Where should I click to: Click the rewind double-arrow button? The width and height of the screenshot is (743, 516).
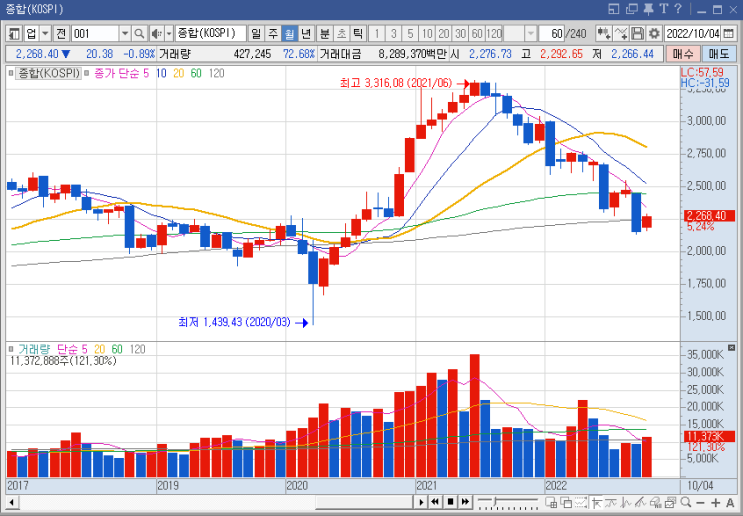[435, 502]
